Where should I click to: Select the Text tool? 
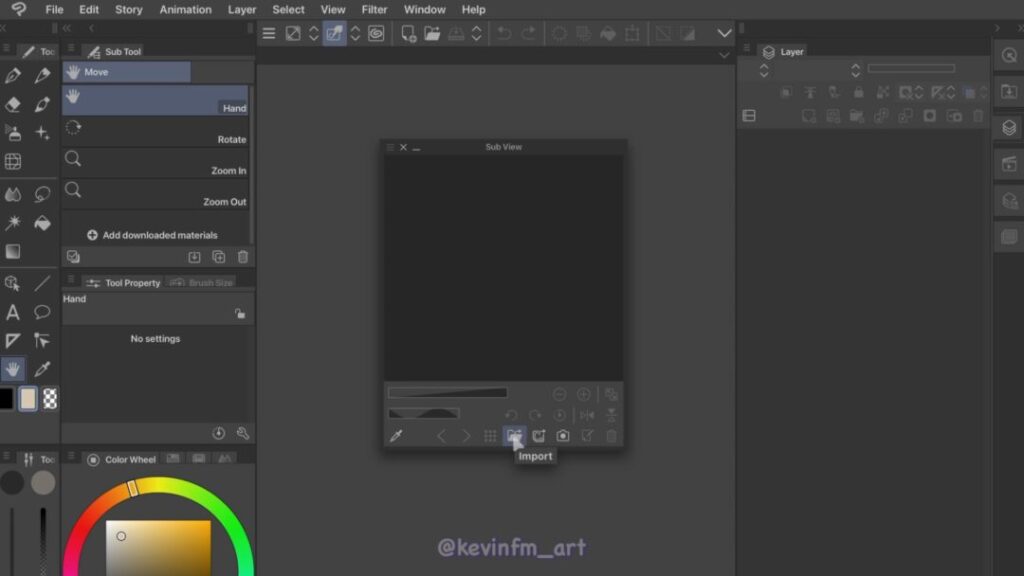click(13, 312)
